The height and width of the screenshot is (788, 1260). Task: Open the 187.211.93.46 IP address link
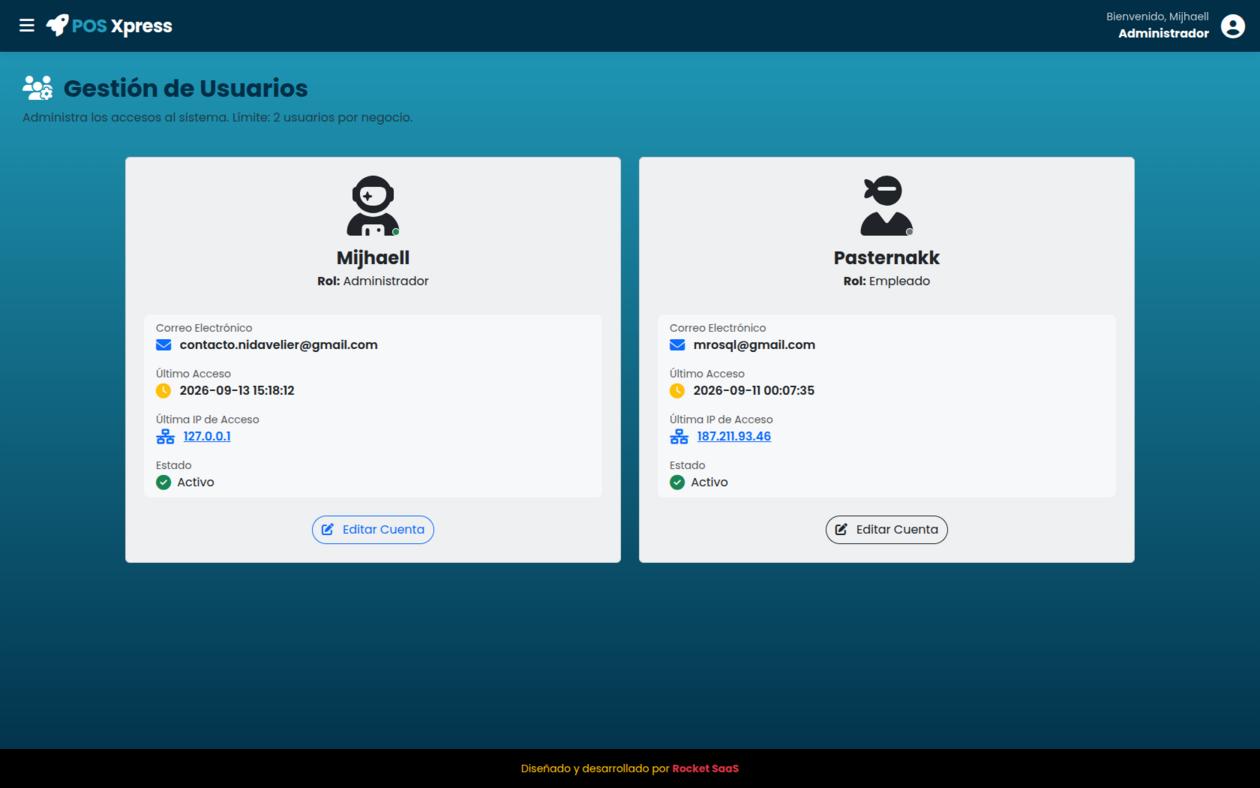[734, 437]
